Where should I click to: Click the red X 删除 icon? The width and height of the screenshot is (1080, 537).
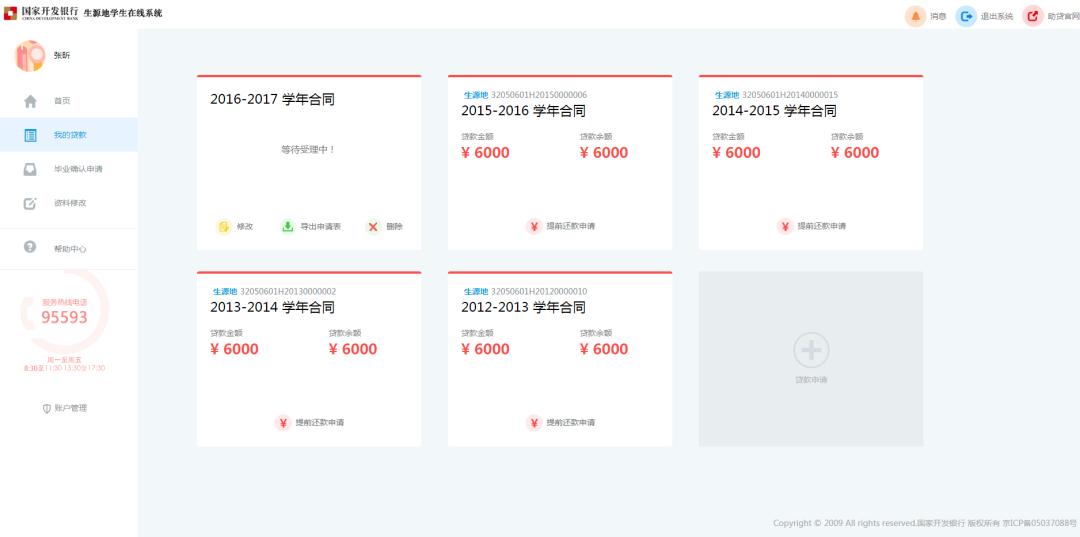click(373, 227)
